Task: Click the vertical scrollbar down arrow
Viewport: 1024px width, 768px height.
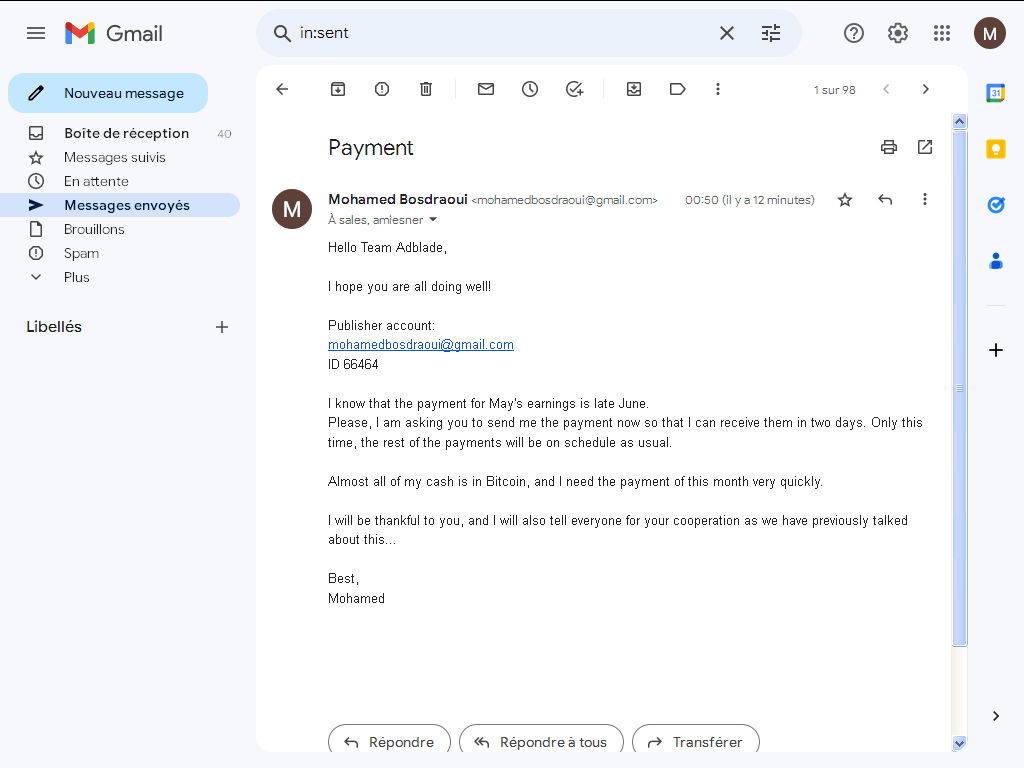Action: (x=959, y=743)
